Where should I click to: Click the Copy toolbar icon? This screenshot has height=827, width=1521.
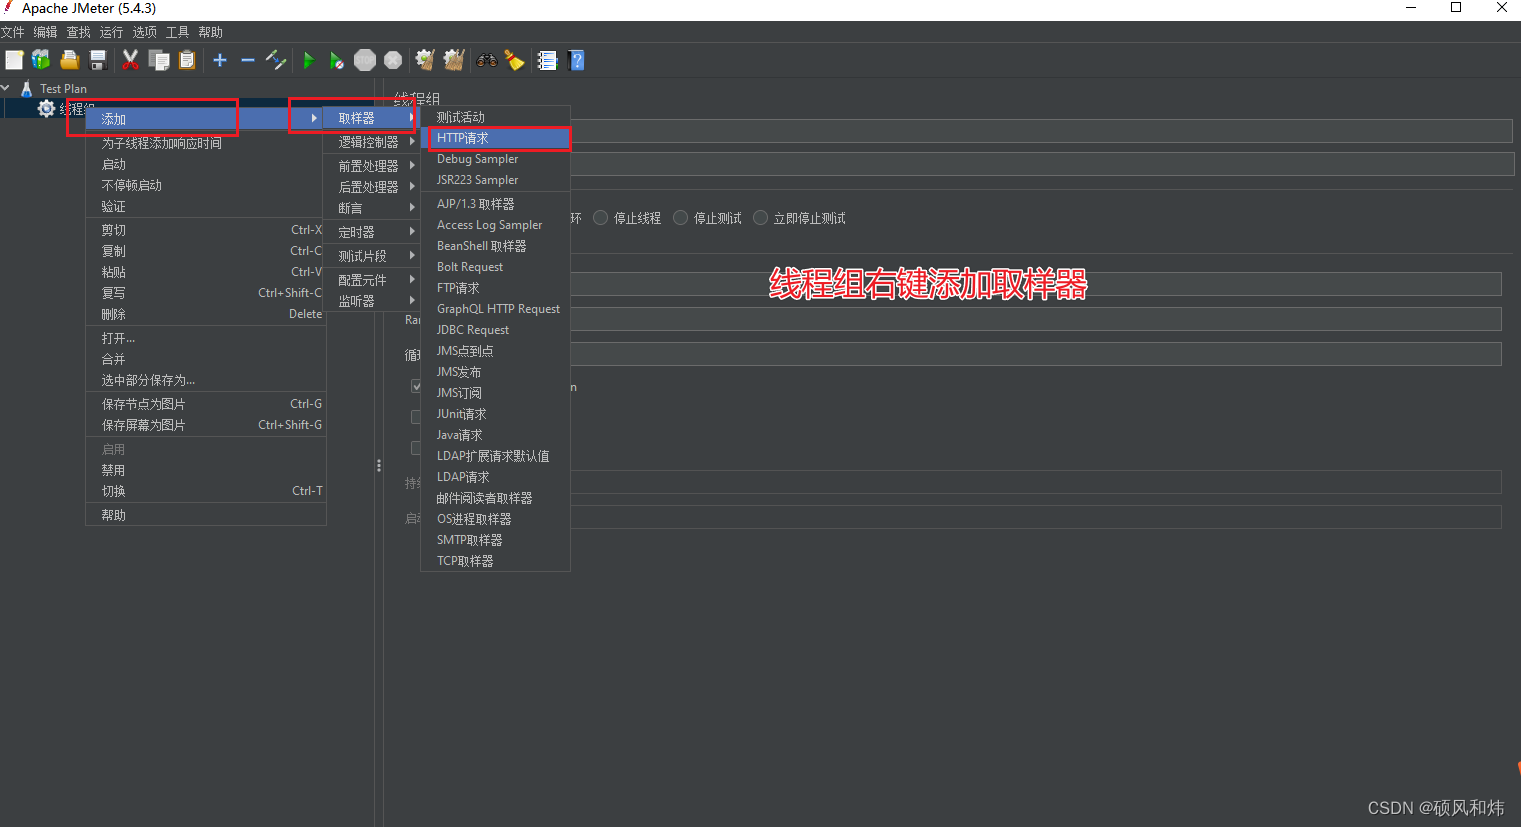[158, 60]
